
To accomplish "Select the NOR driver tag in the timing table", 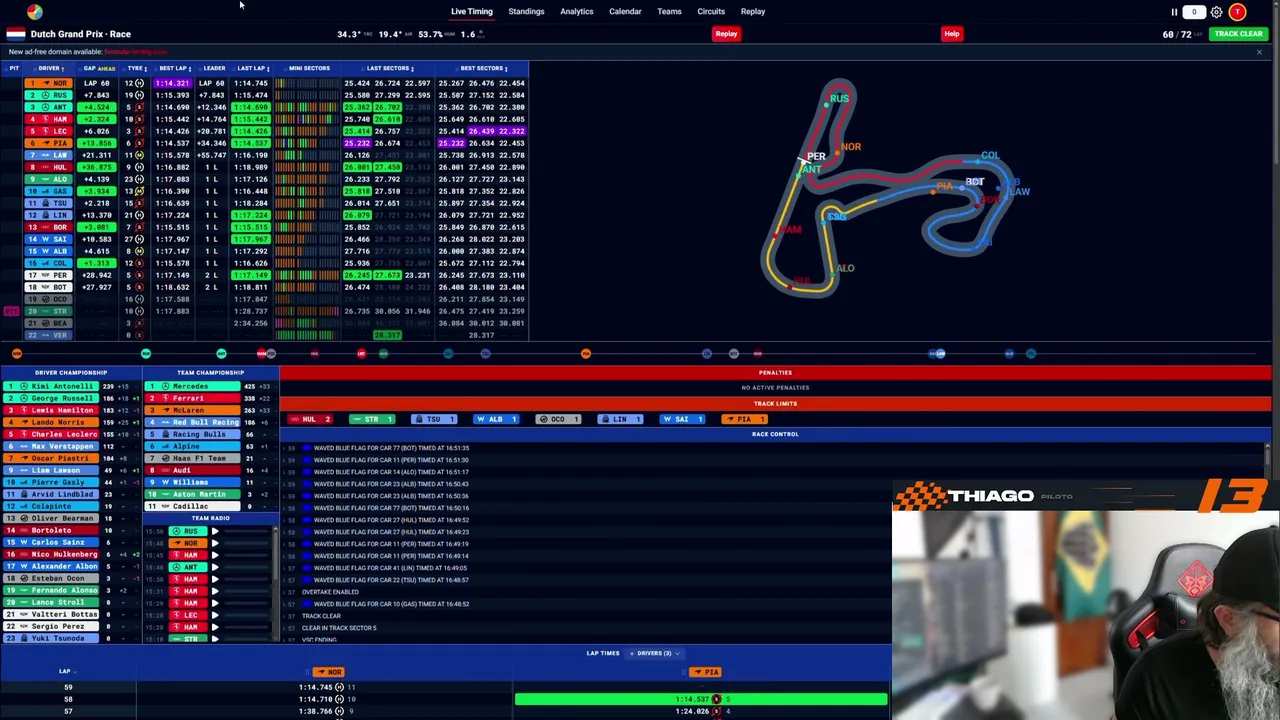I will click(x=49, y=83).
